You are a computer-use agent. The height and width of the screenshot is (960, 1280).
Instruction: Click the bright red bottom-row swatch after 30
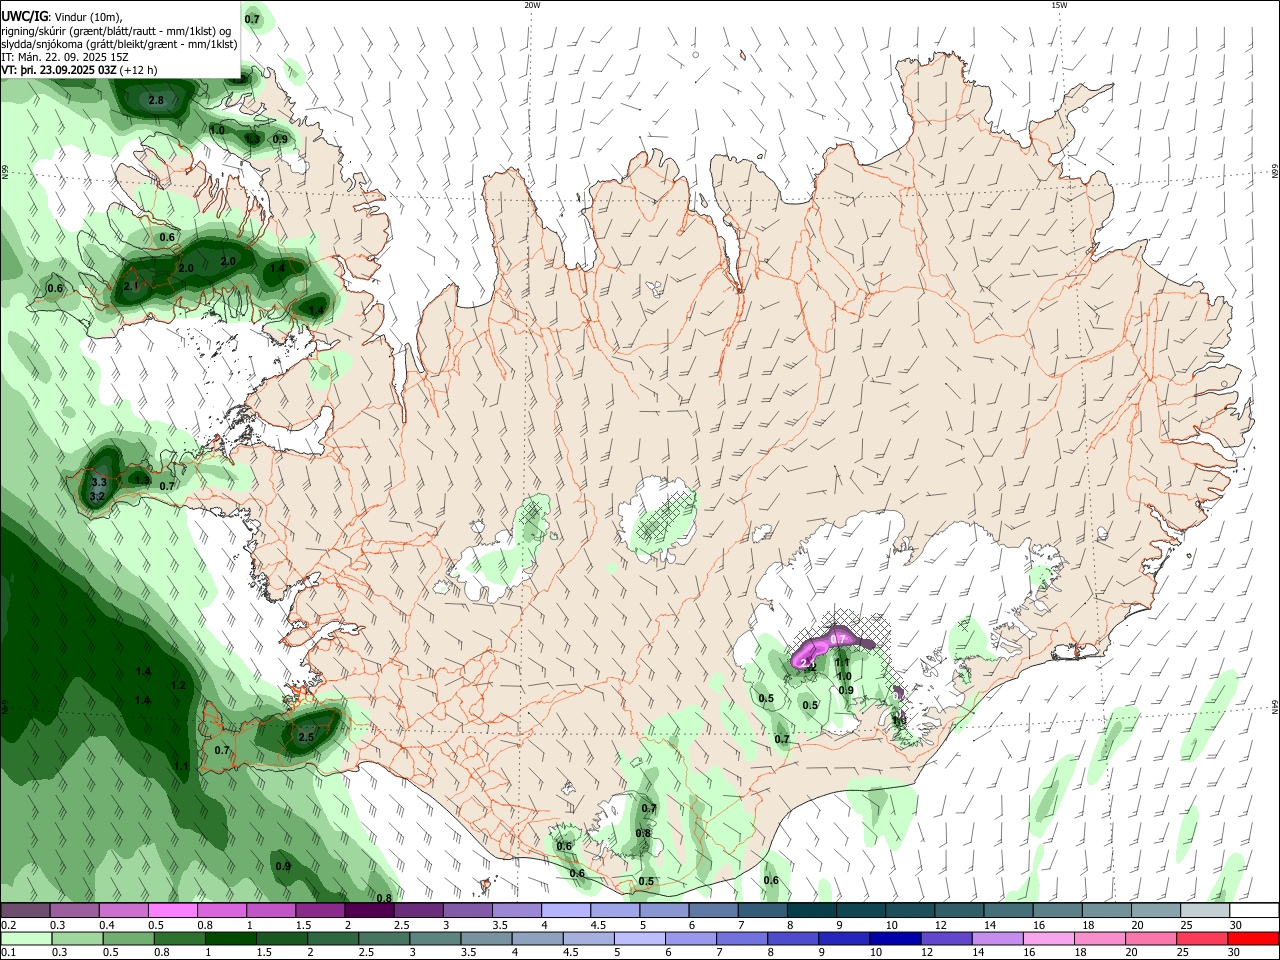tap(1253, 938)
